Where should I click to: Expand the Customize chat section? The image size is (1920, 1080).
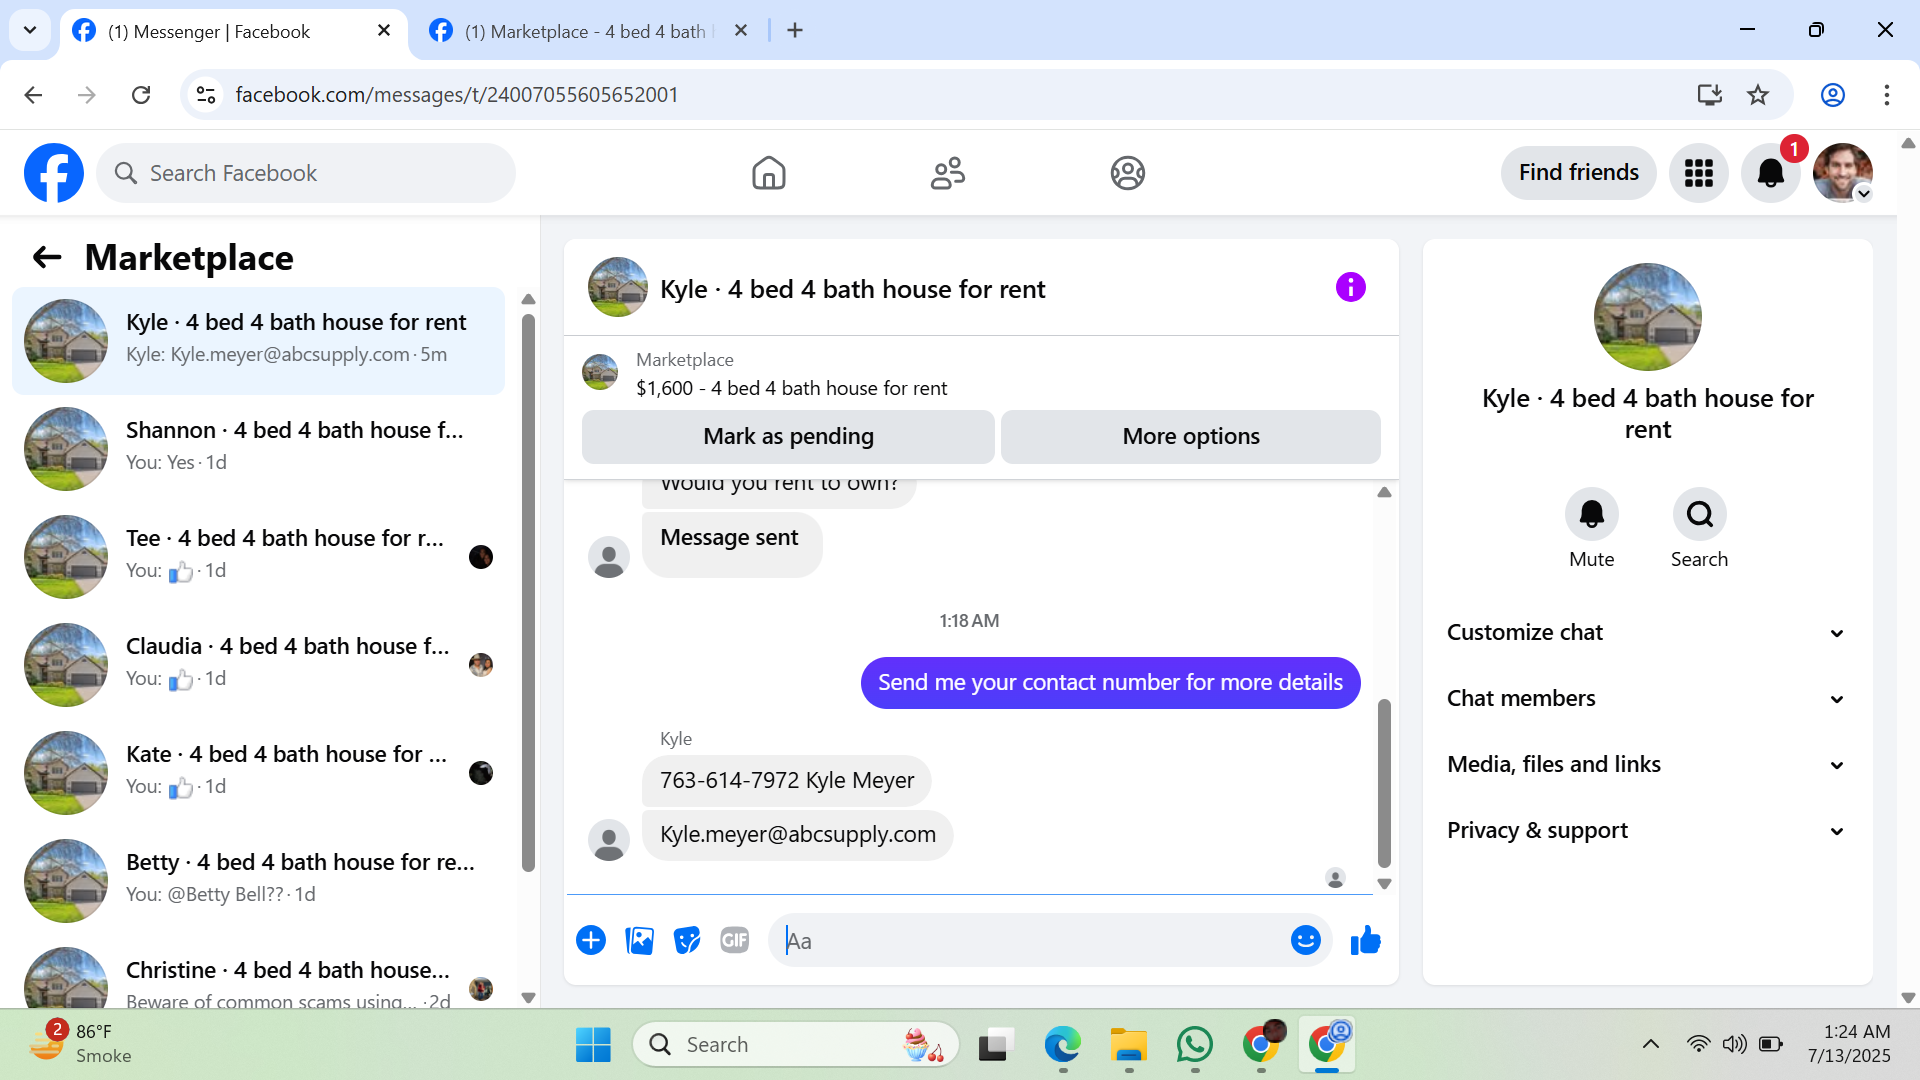(1646, 633)
